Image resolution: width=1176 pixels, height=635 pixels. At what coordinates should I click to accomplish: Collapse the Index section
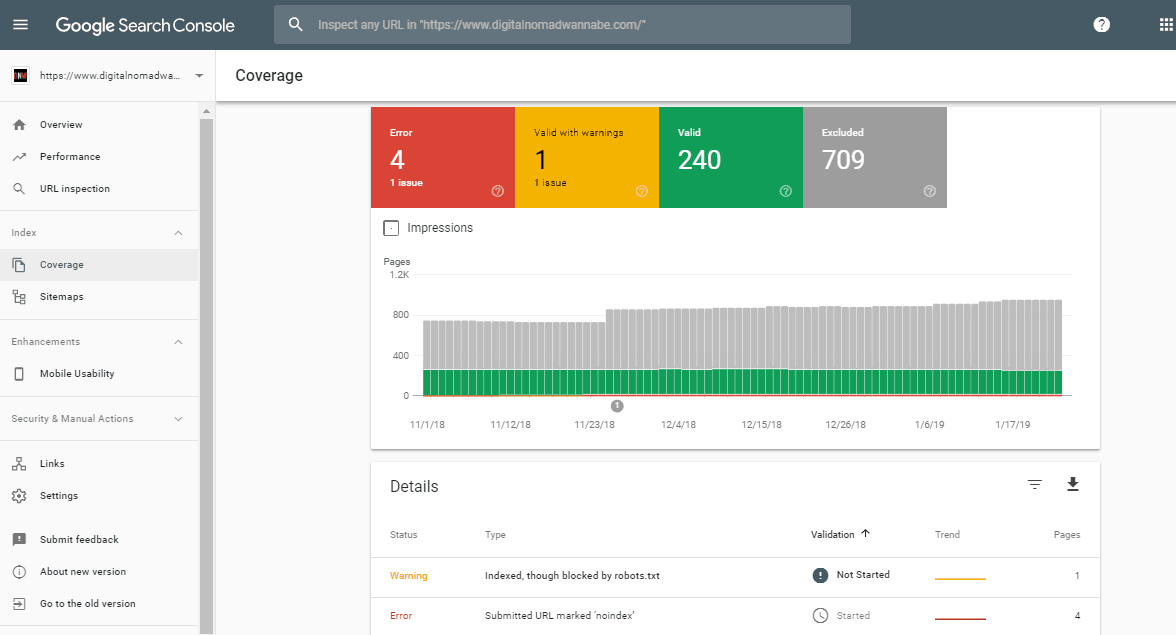click(179, 233)
